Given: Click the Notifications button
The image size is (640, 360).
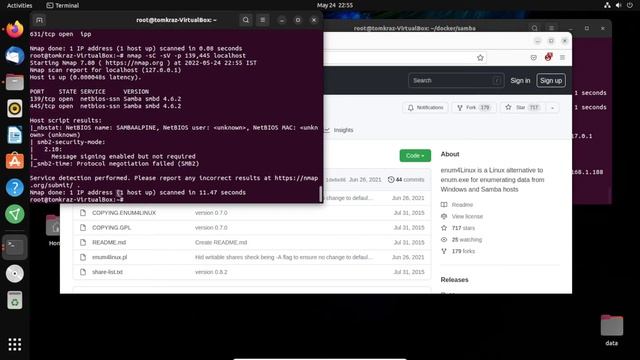Looking at the screenshot, I should point(425,107).
